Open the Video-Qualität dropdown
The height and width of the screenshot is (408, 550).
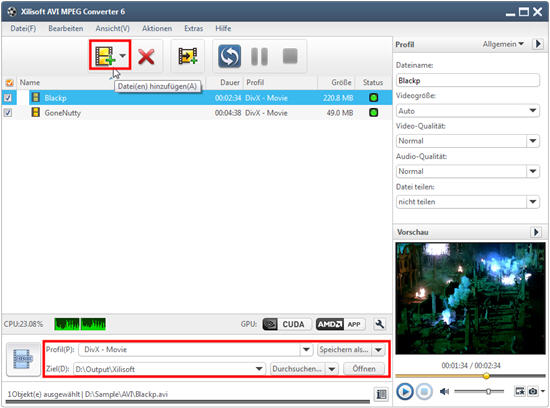533,141
